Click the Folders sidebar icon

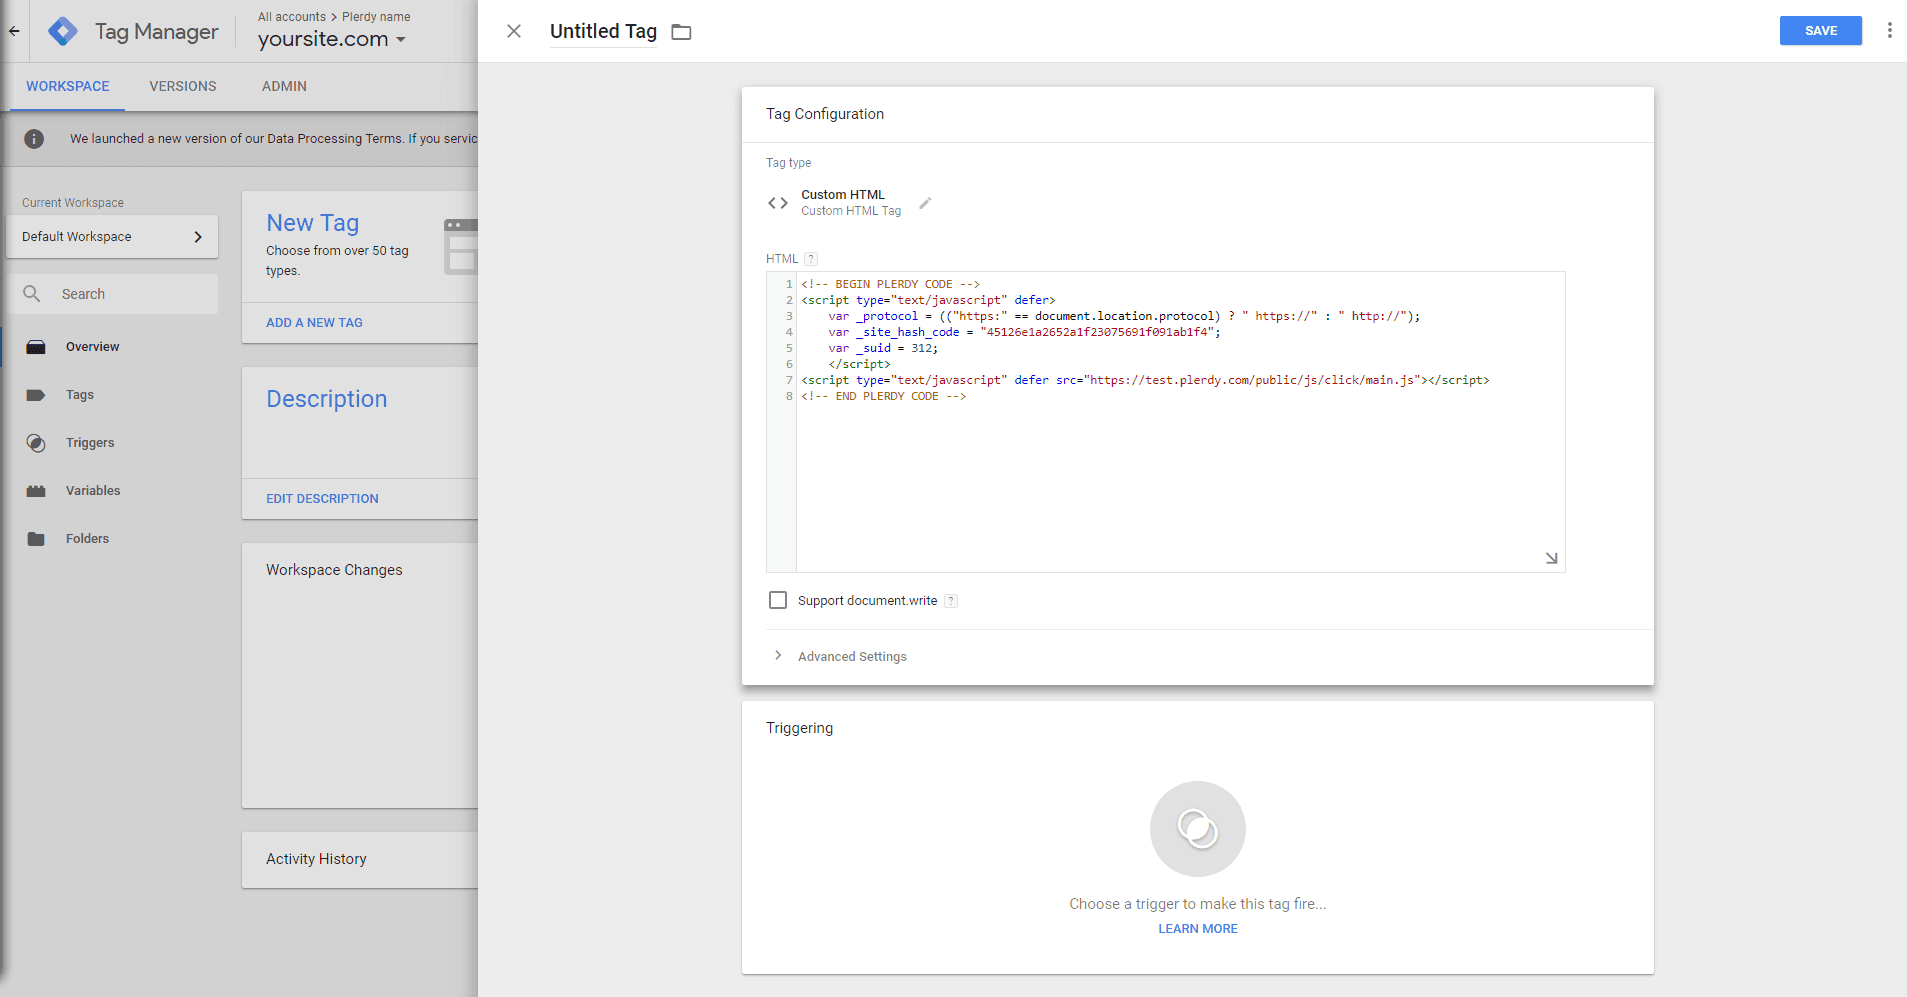[x=36, y=539]
